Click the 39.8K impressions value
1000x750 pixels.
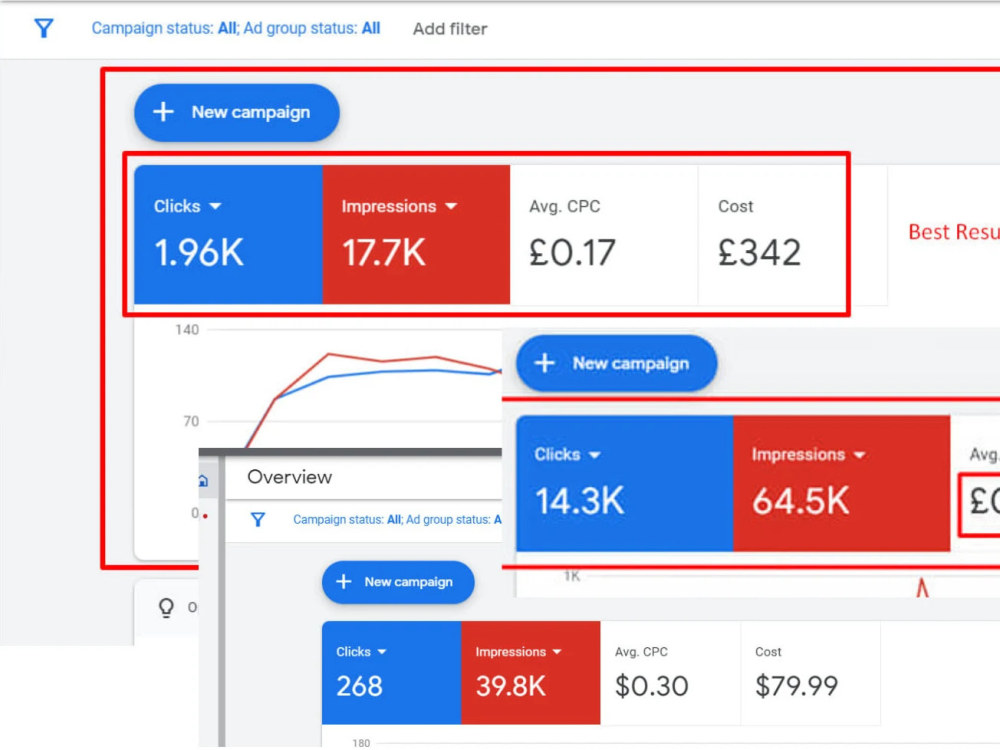[x=511, y=686]
